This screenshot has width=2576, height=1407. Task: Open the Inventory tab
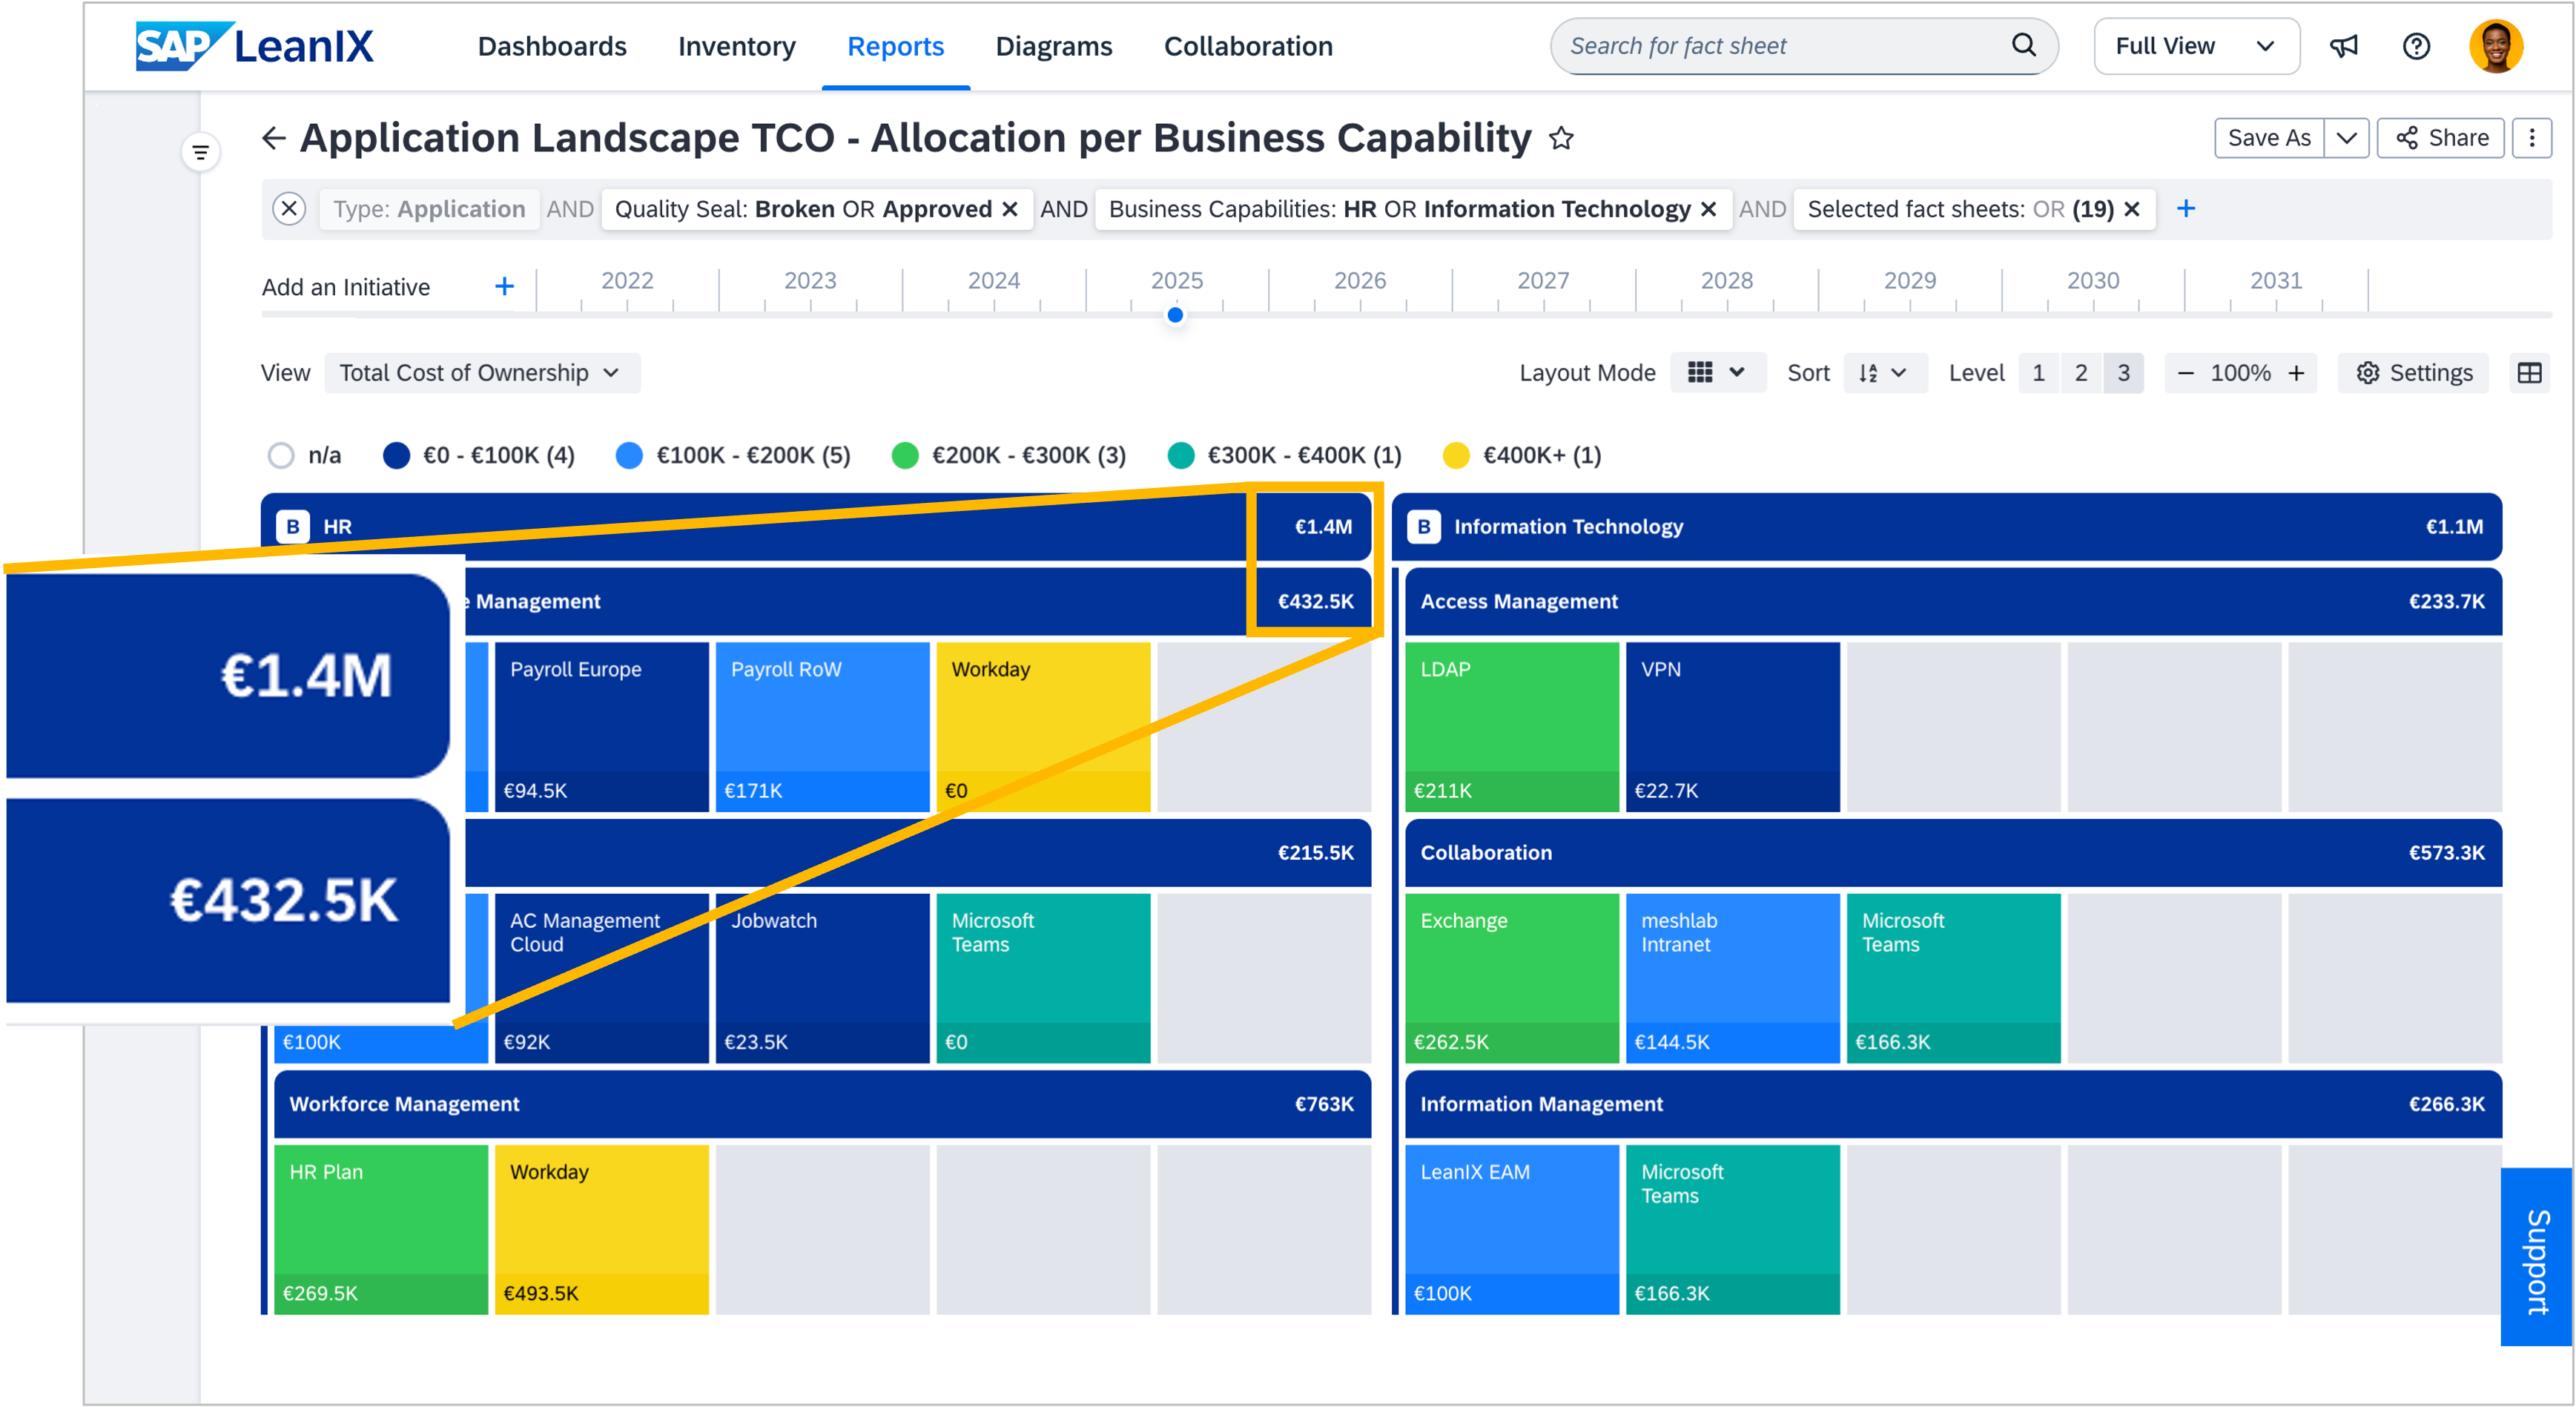[x=736, y=46]
